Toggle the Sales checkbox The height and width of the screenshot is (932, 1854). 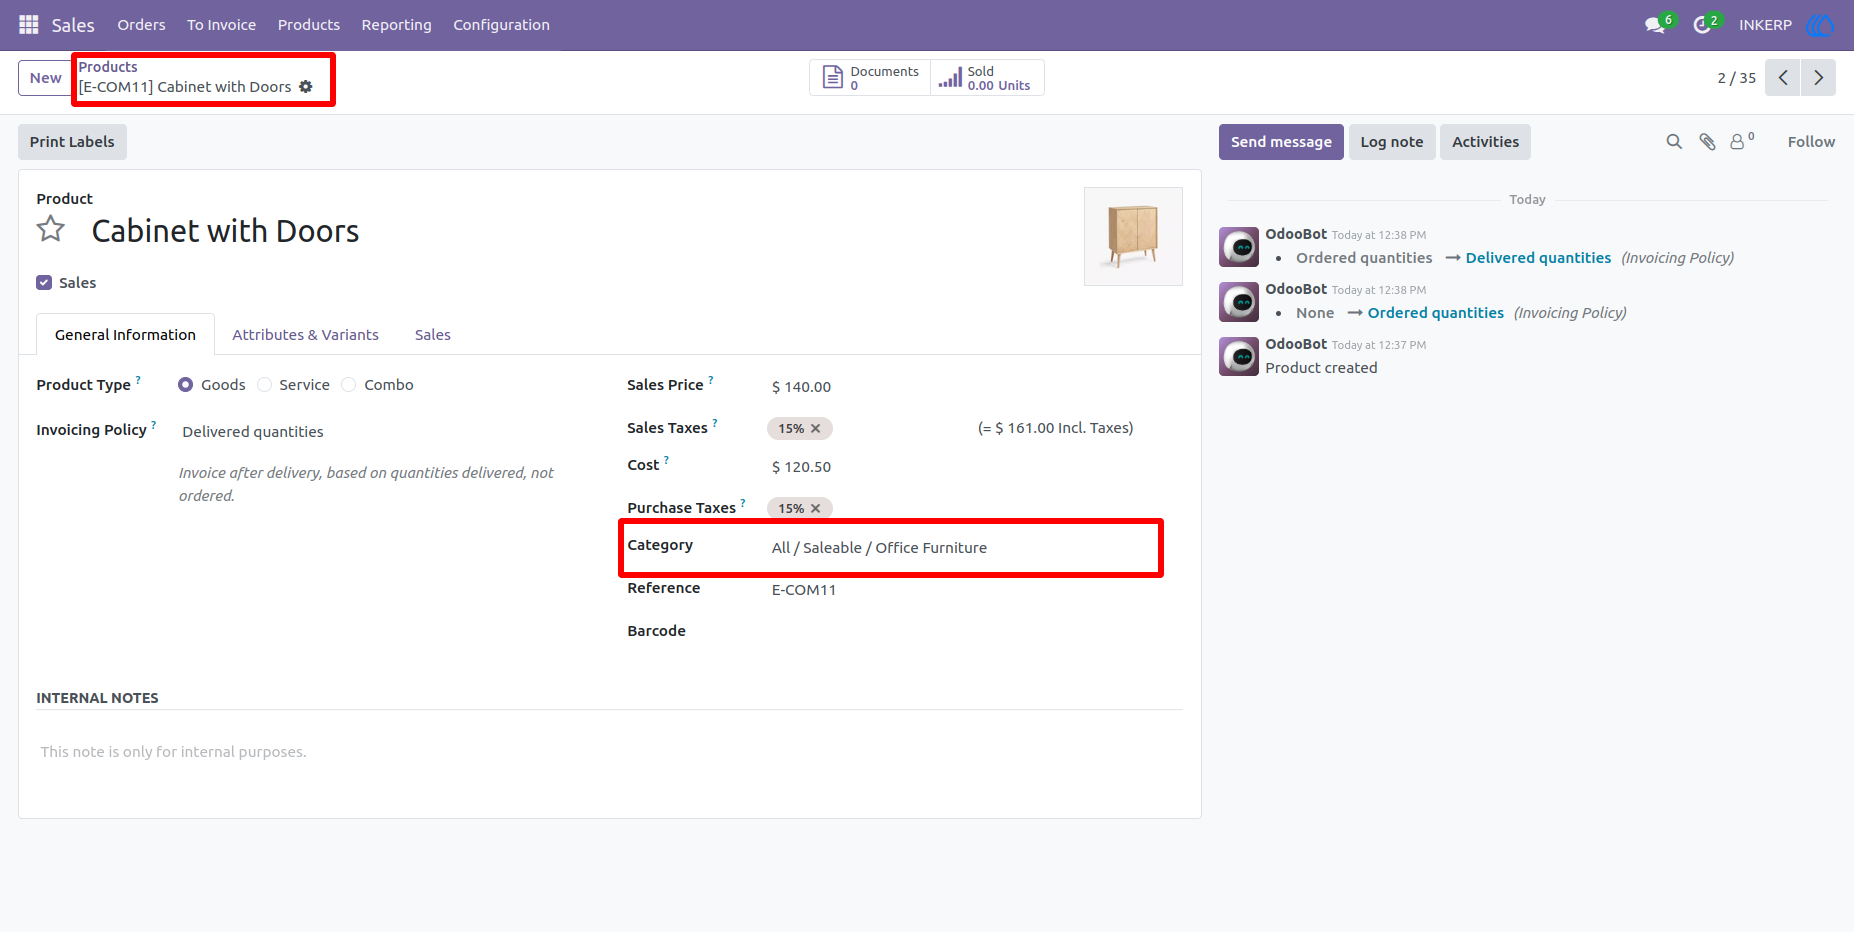(x=44, y=283)
